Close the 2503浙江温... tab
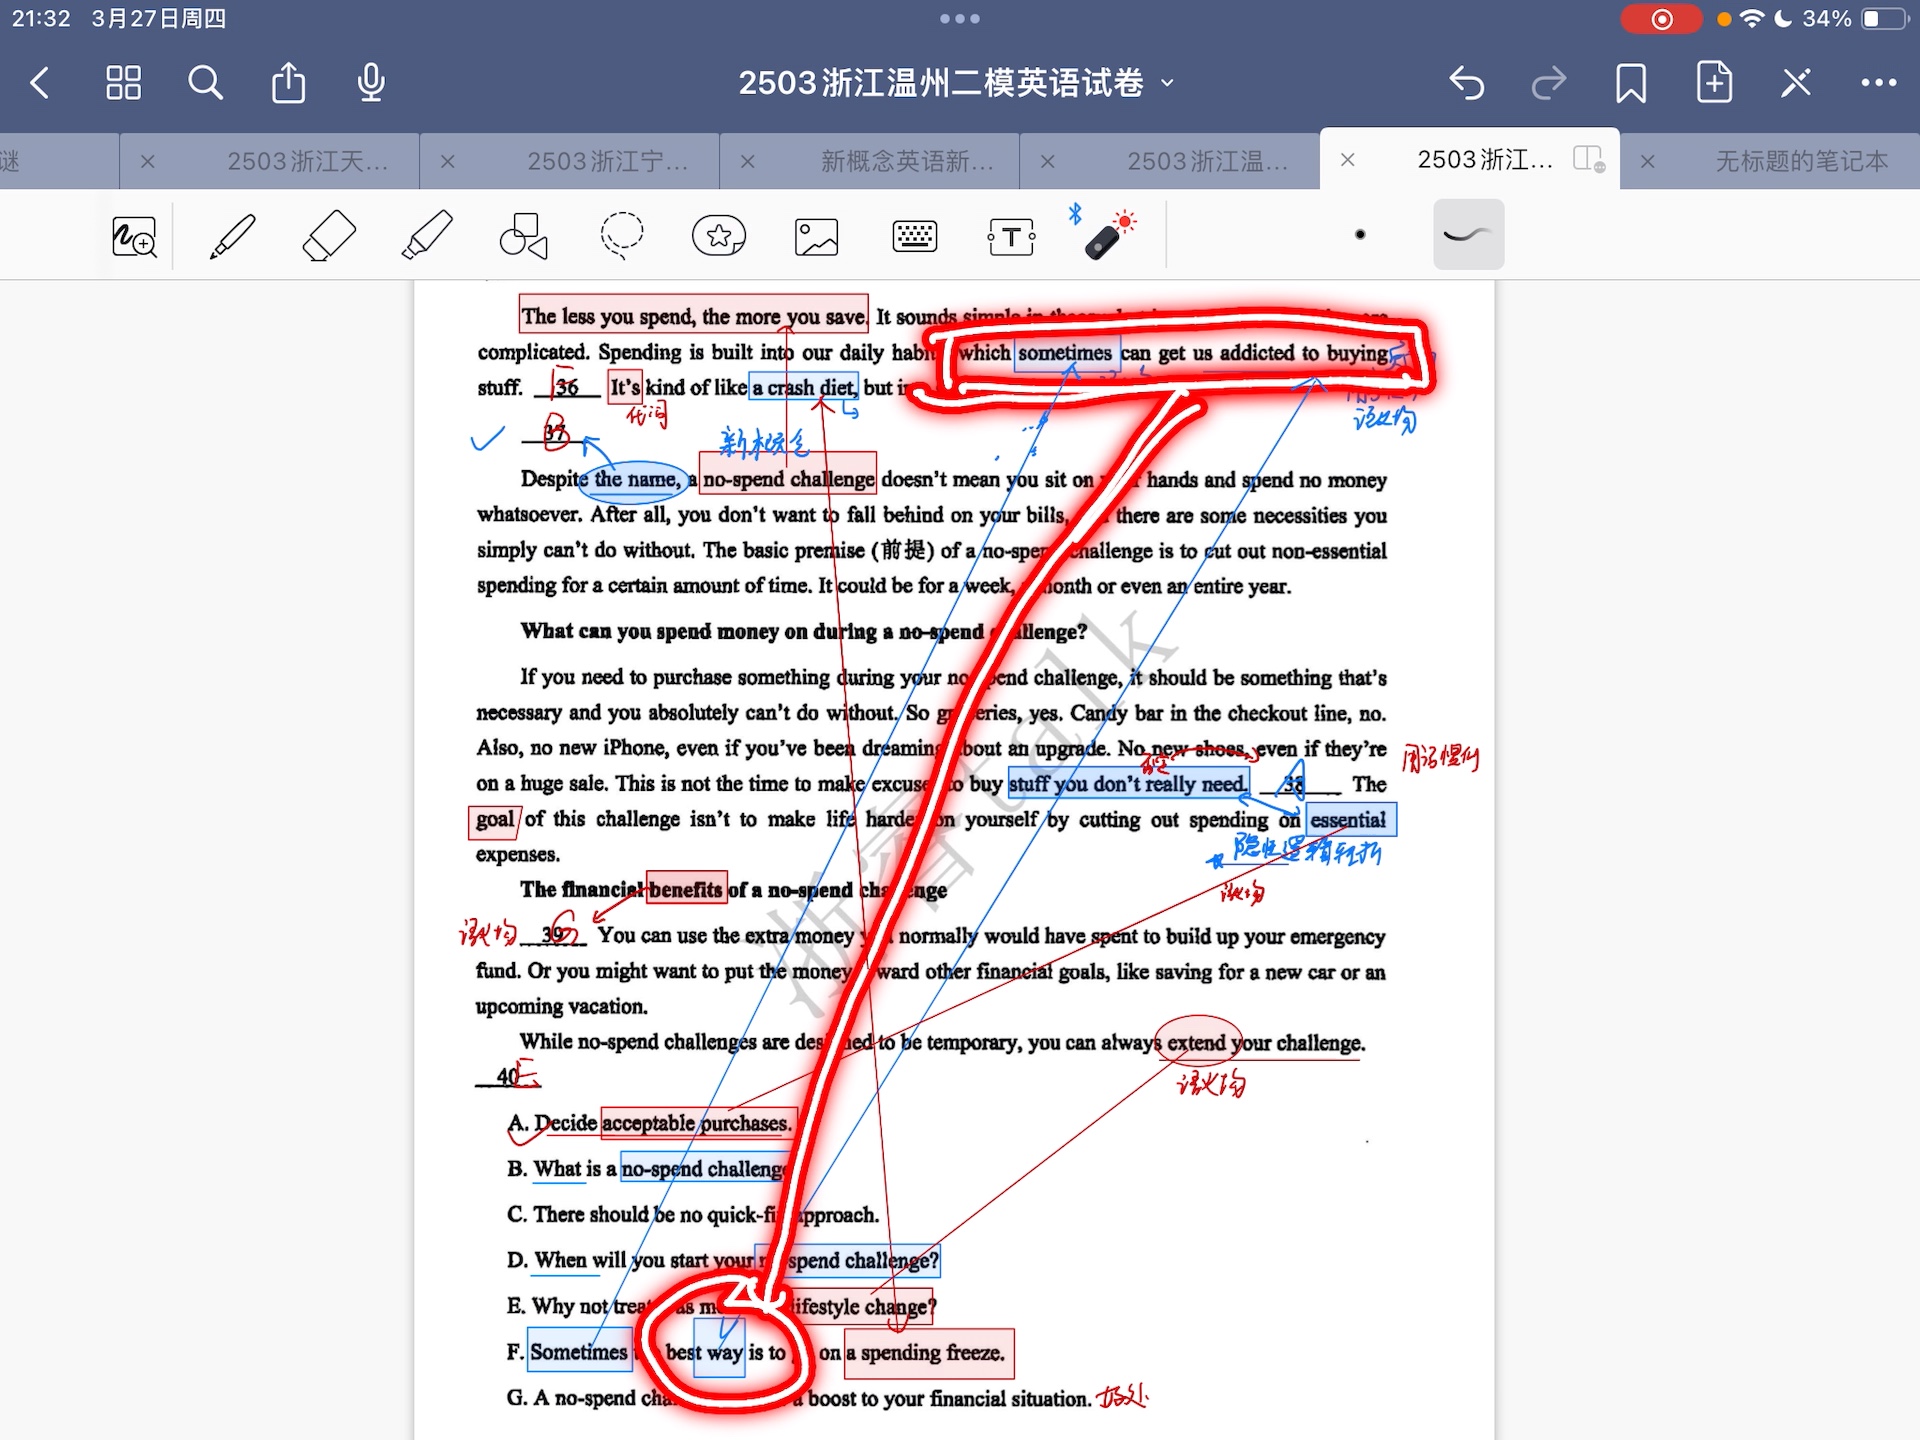1920x1440 pixels. pyautogui.click(x=1048, y=161)
